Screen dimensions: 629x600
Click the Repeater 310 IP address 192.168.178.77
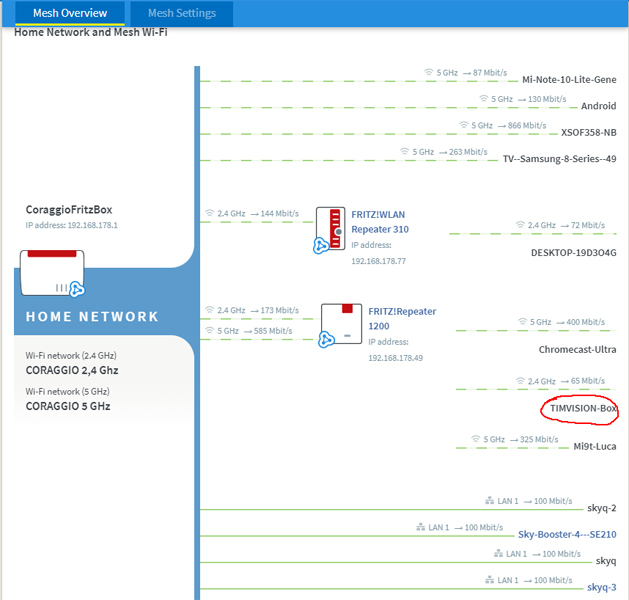coord(378,261)
